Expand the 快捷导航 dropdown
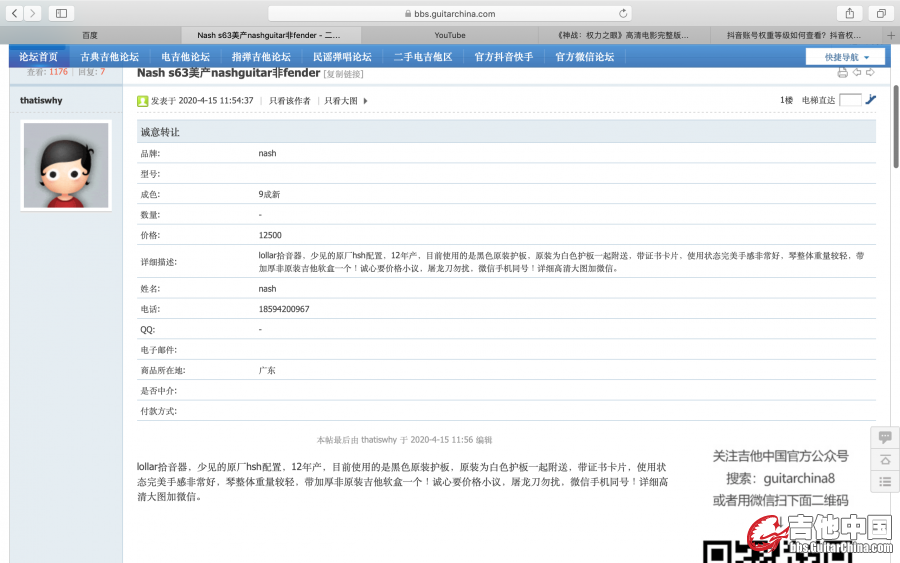Screen dimensions: 900x563 (x=845, y=57)
